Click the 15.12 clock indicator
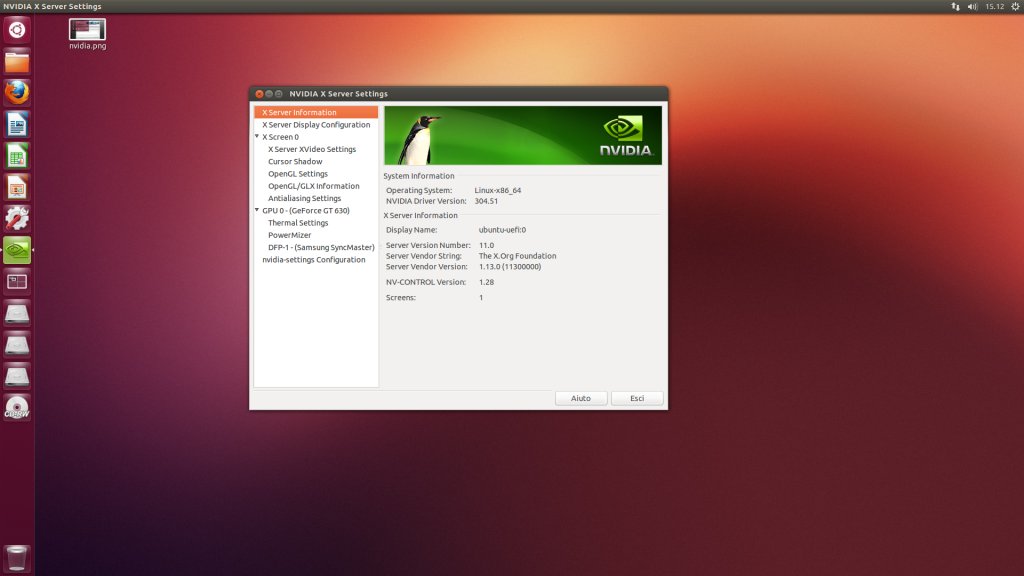Image resolution: width=1024 pixels, height=576 pixels. 995,7
